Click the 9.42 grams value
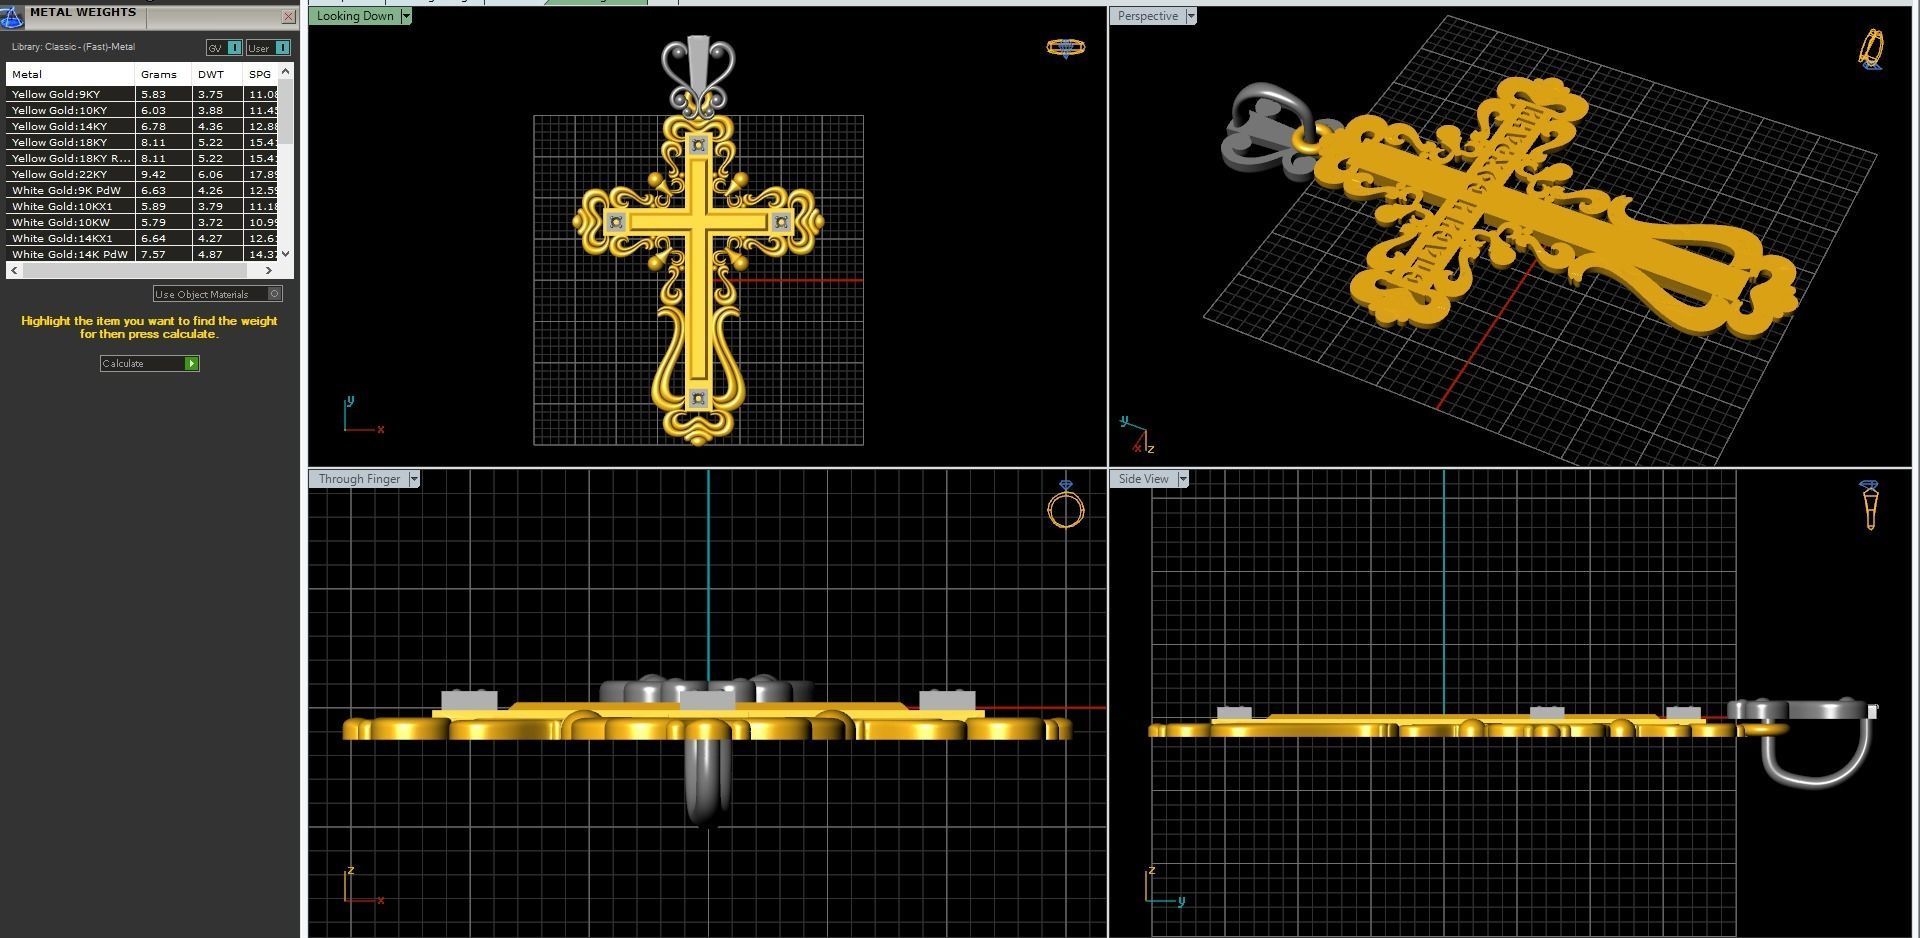The width and height of the screenshot is (1920, 938). [153, 174]
